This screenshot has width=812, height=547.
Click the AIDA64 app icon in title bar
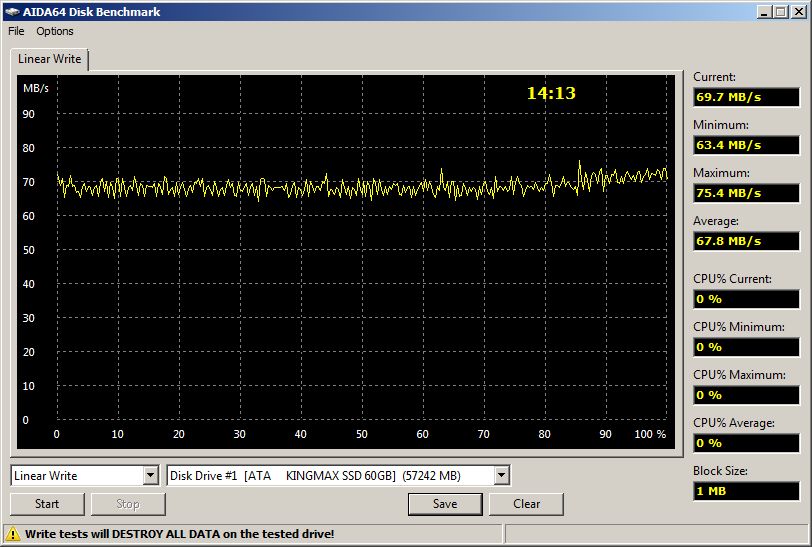coord(13,11)
